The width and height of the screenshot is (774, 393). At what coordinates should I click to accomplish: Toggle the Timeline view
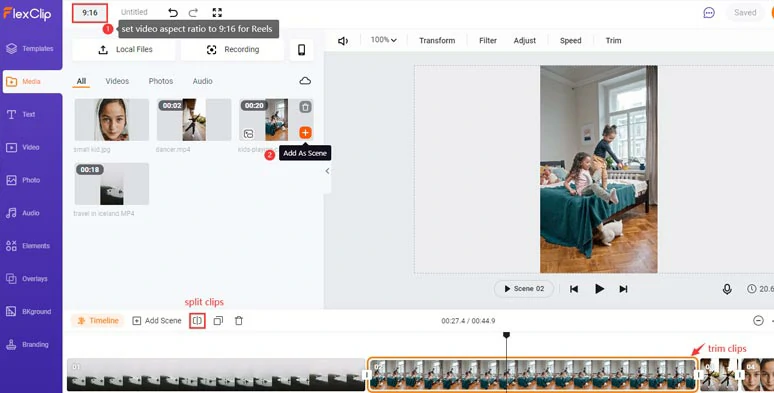pos(98,320)
